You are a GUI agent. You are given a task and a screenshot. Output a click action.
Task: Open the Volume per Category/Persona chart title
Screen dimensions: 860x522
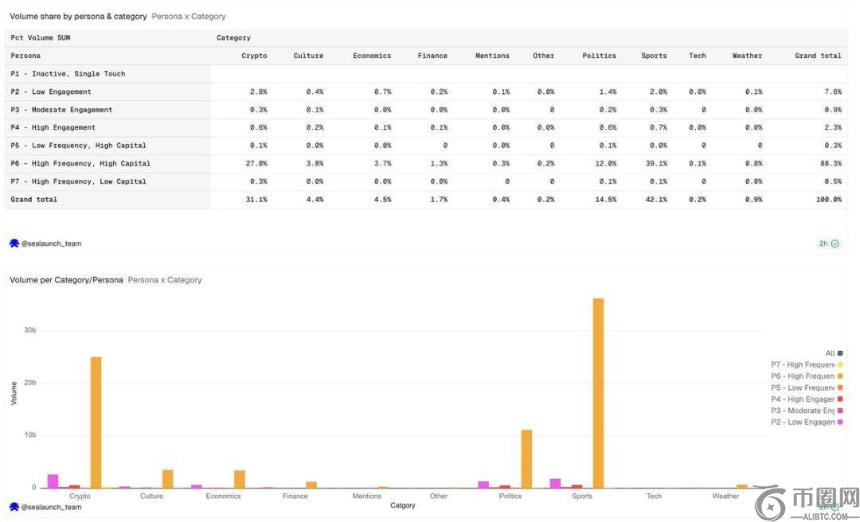click(66, 280)
